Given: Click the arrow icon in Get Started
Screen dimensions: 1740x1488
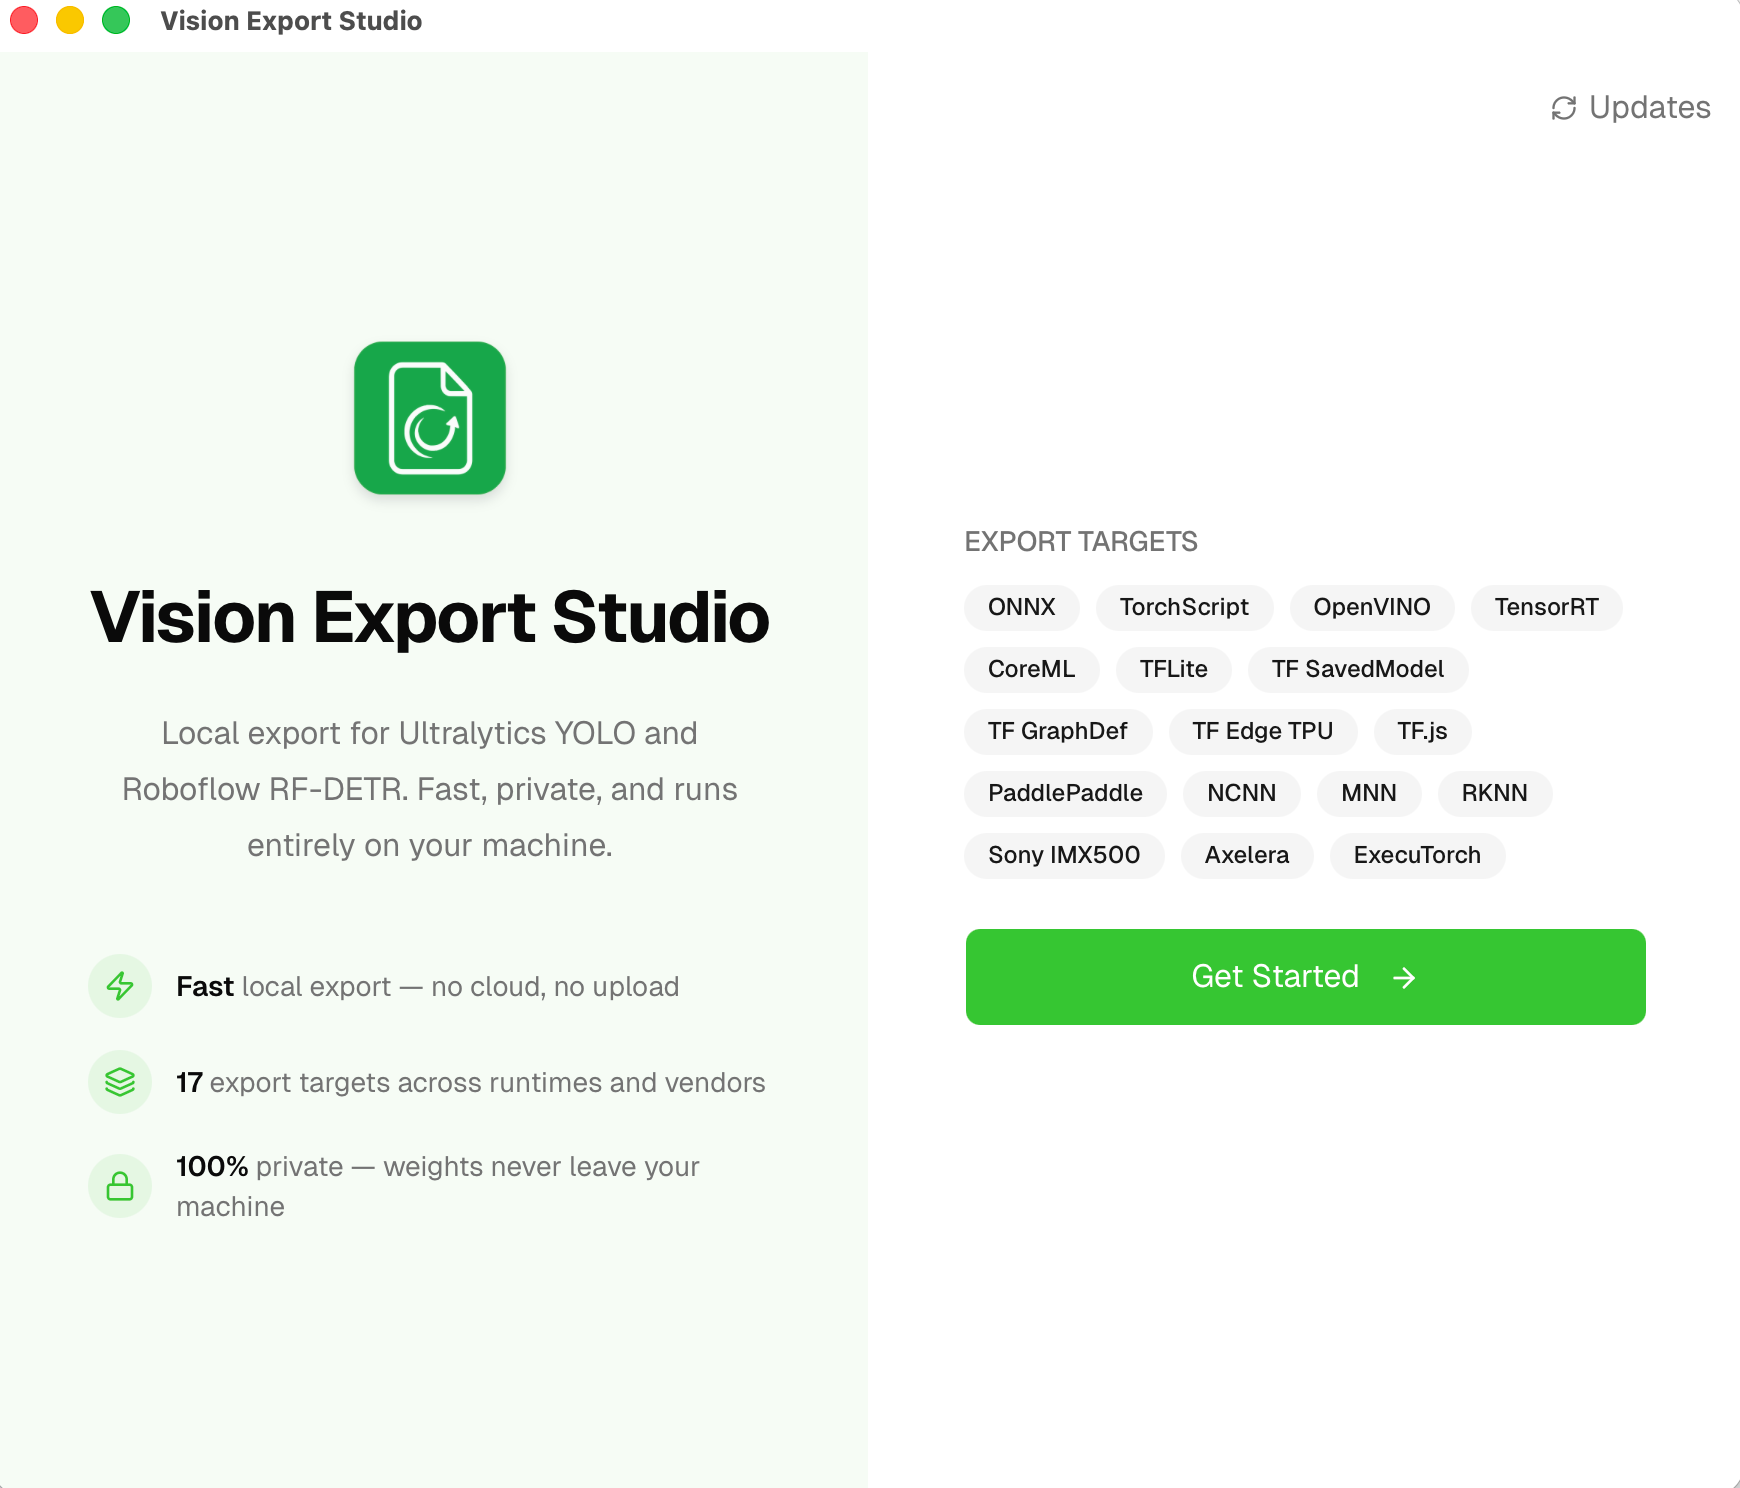Looking at the screenshot, I should 1404,977.
